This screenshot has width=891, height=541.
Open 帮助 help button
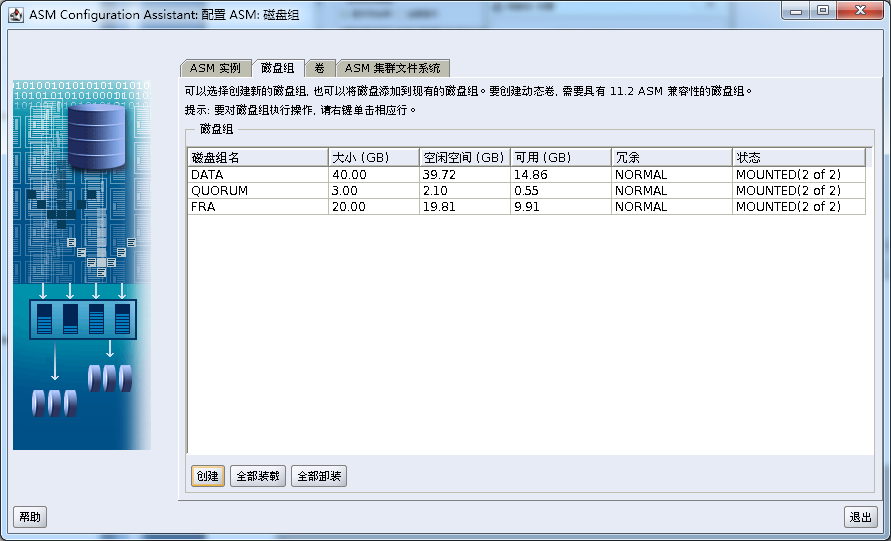(x=30, y=517)
